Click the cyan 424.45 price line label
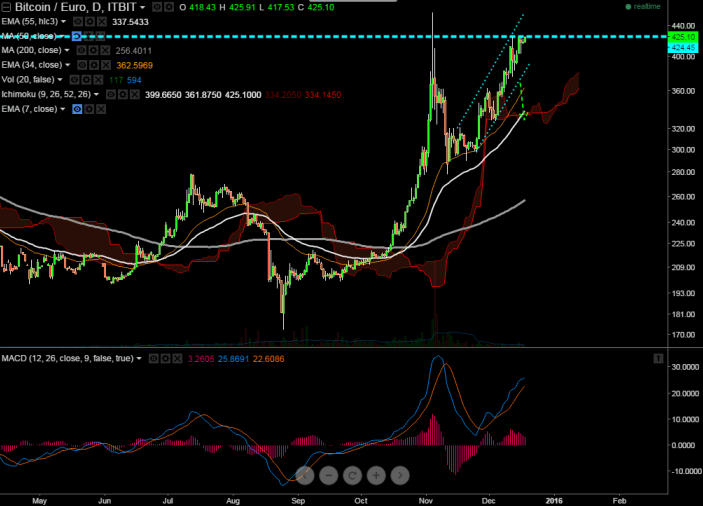703x506 pixels. (682, 47)
